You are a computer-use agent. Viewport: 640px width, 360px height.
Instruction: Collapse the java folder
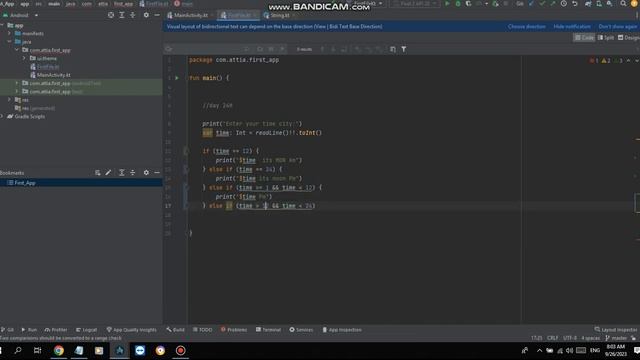coord(9,42)
